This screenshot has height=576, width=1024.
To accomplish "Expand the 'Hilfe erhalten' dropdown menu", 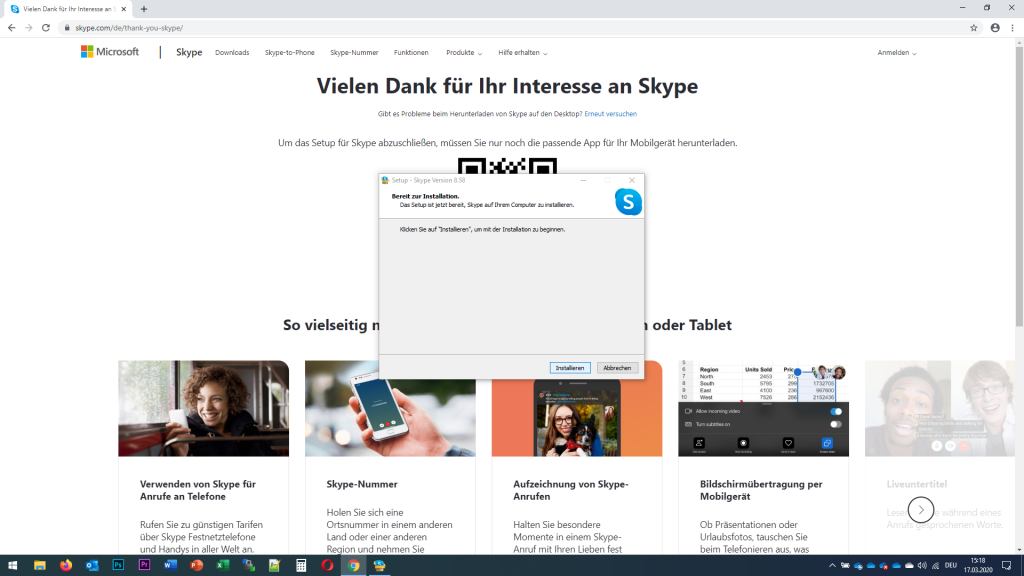I will pyautogui.click(x=522, y=53).
